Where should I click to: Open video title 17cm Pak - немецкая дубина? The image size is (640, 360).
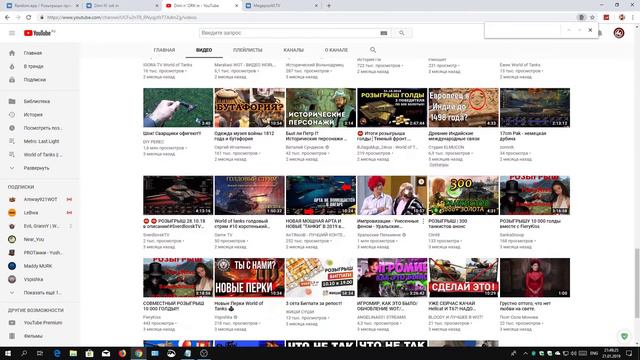coord(523,136)
